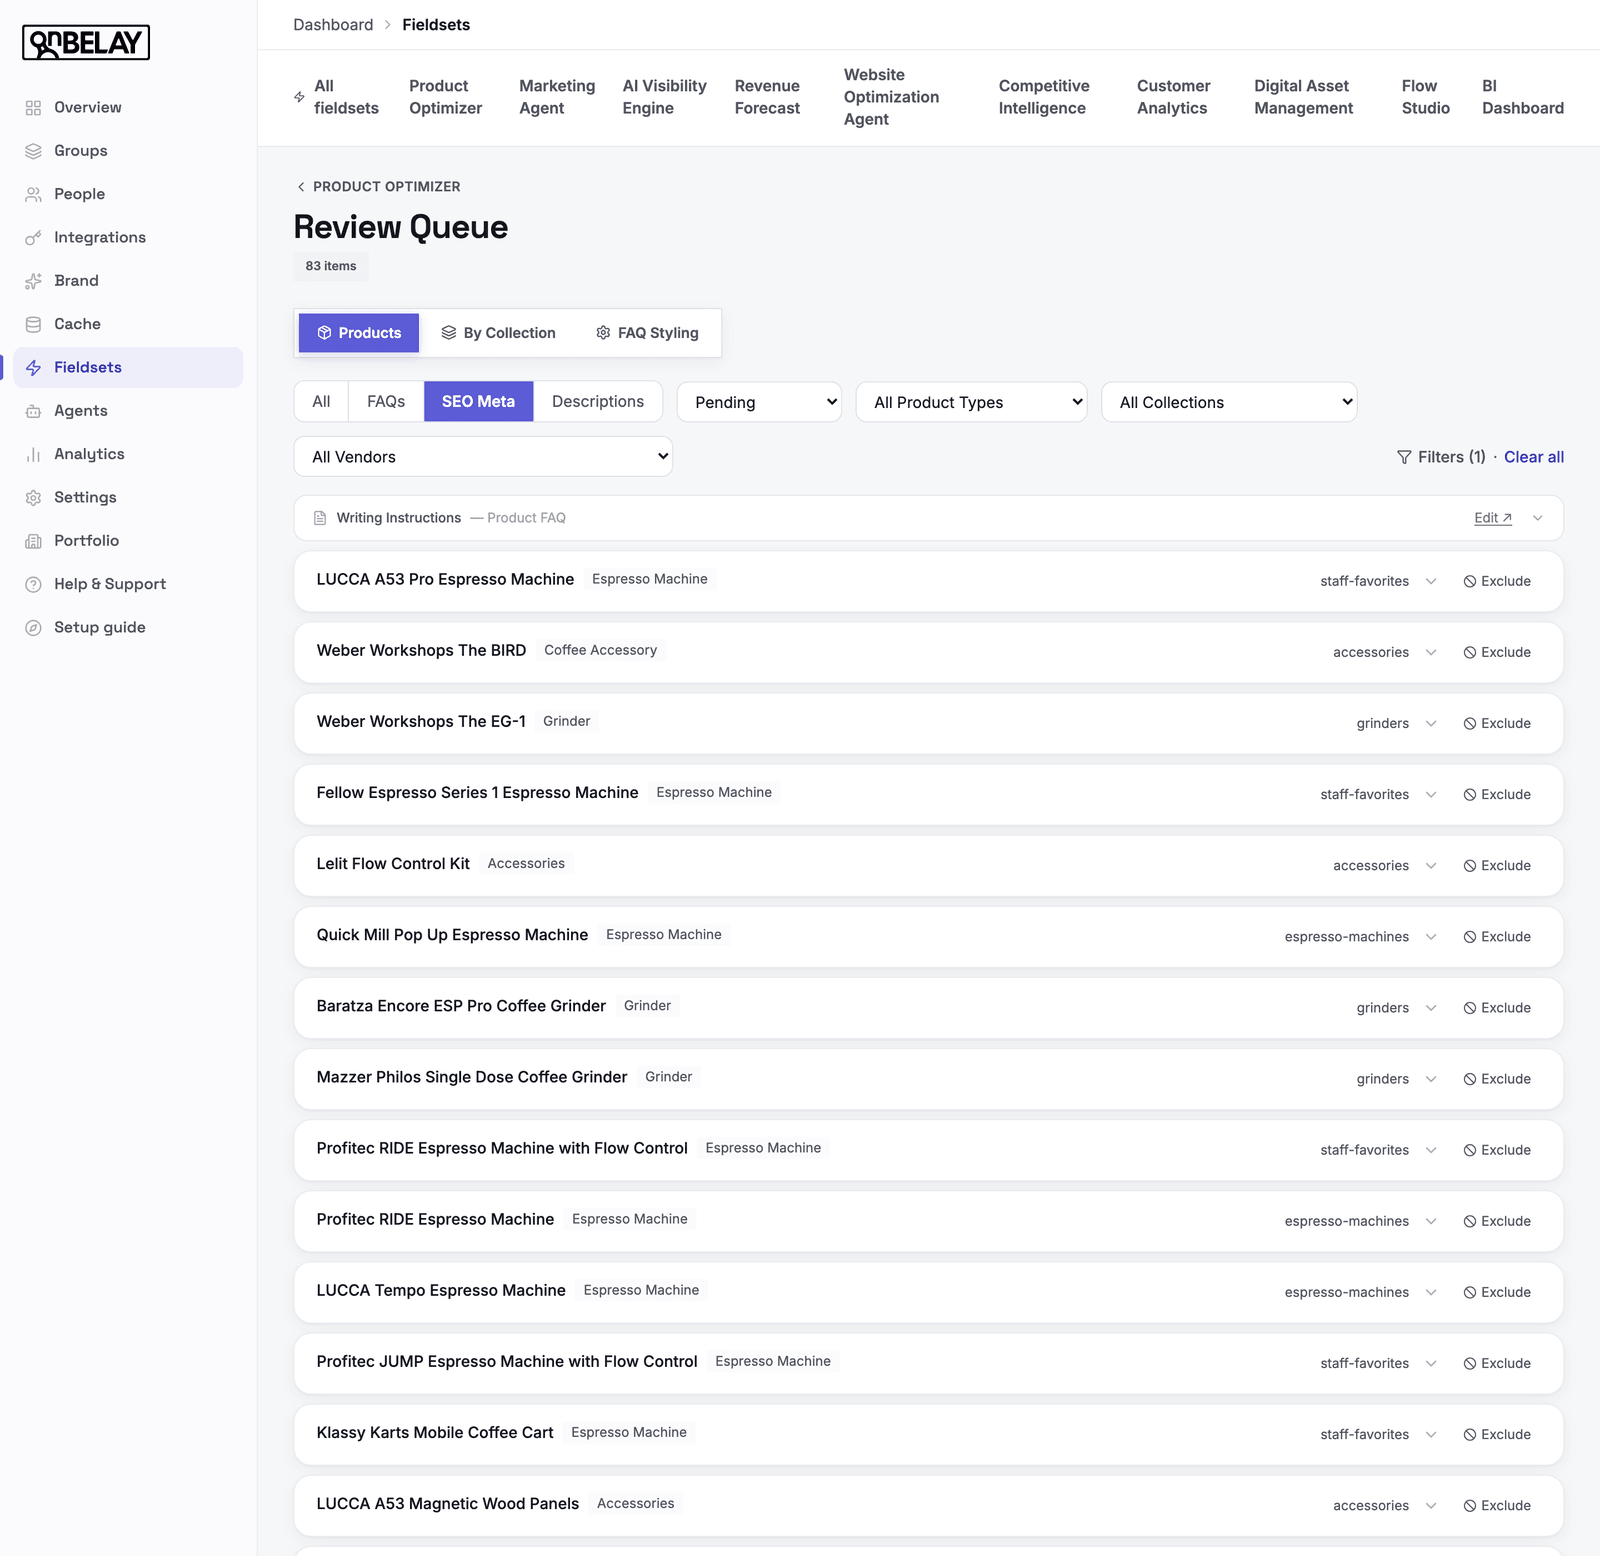Click the back chevron next to PRODUCT OPTIMIZER

[x=301, y=187]
